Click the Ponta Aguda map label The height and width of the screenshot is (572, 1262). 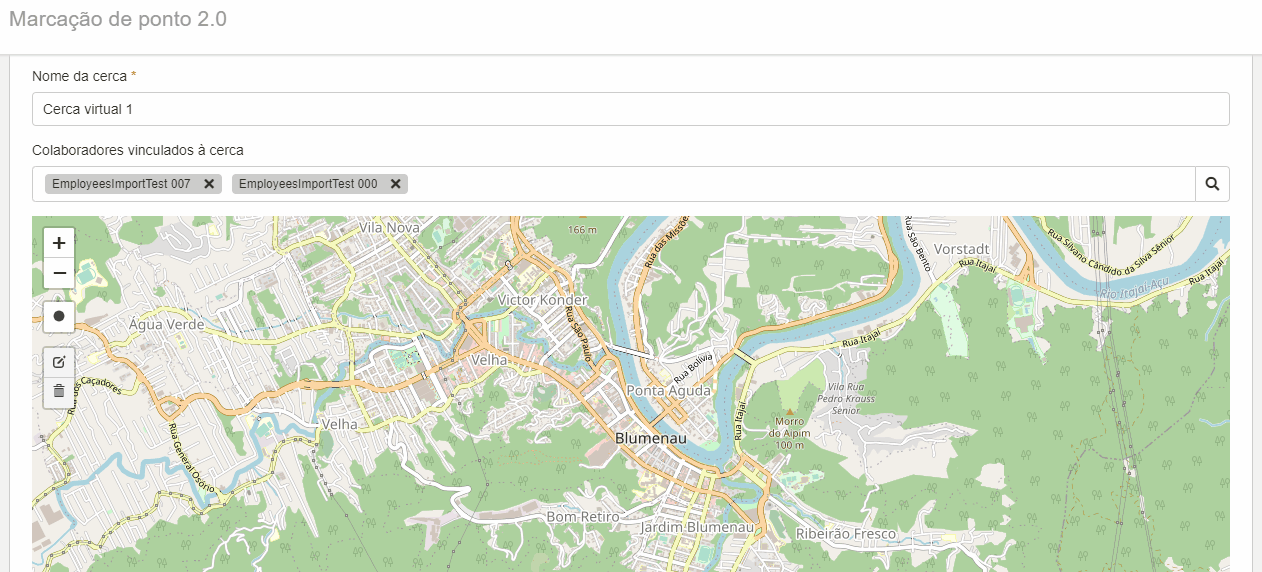[x=668, y=391]
